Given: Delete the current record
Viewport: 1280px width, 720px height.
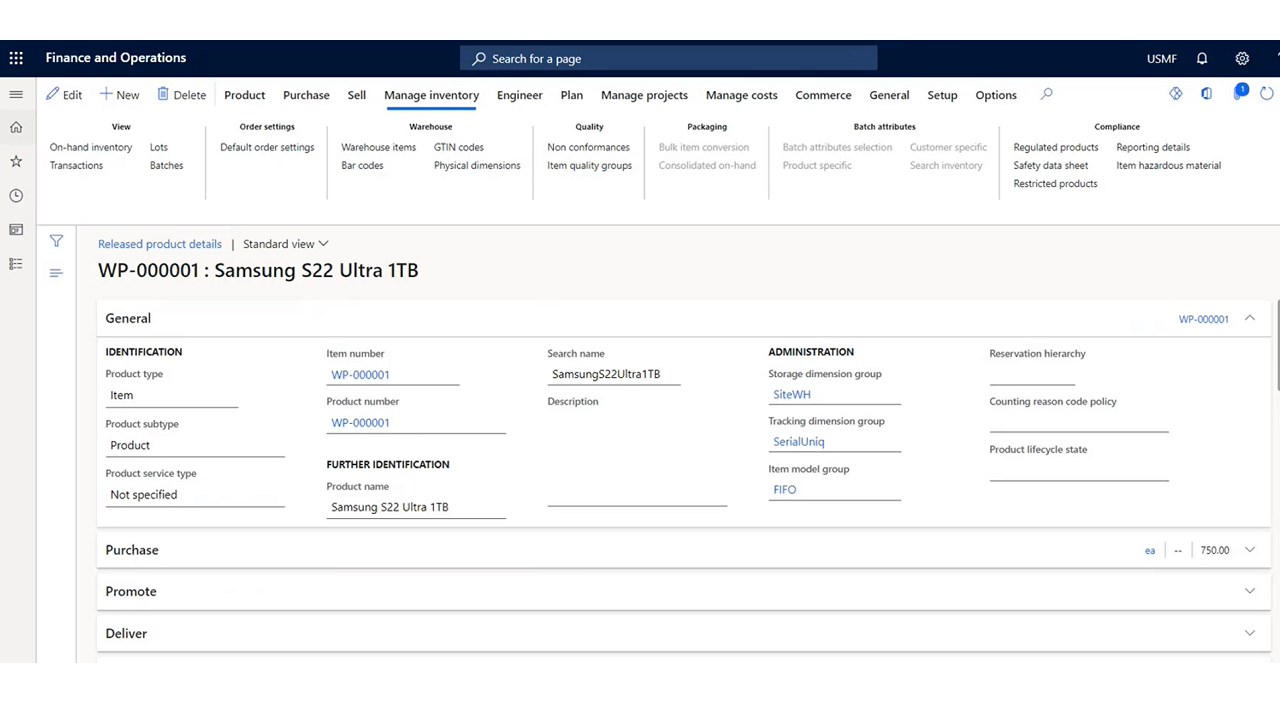Looking at the screenshot, I should [x=181, y=95].
